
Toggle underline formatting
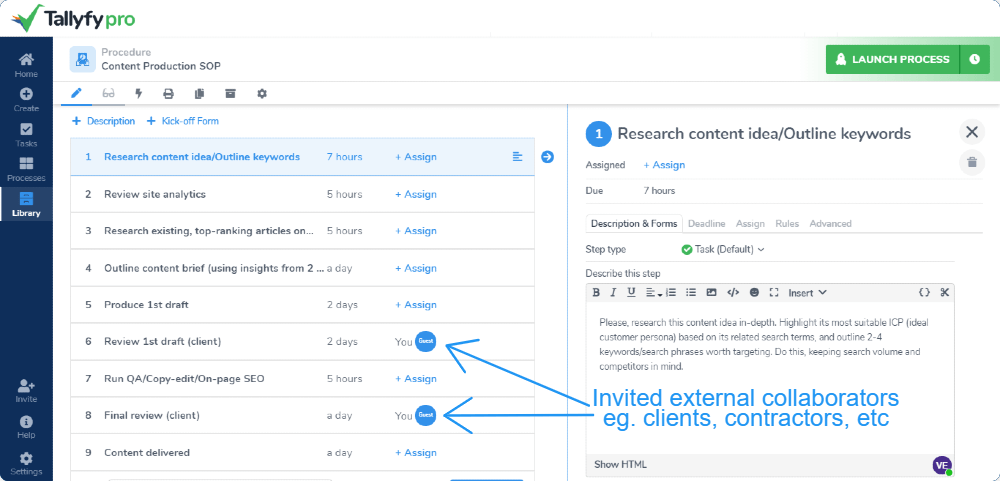click(631, 293)
